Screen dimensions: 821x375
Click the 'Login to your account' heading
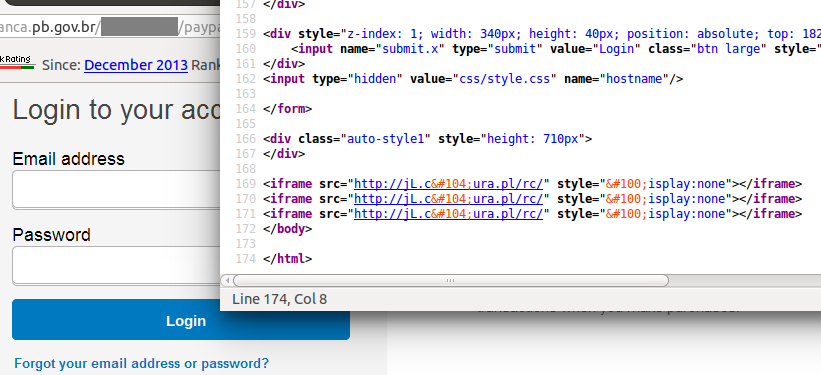point(116,110)
